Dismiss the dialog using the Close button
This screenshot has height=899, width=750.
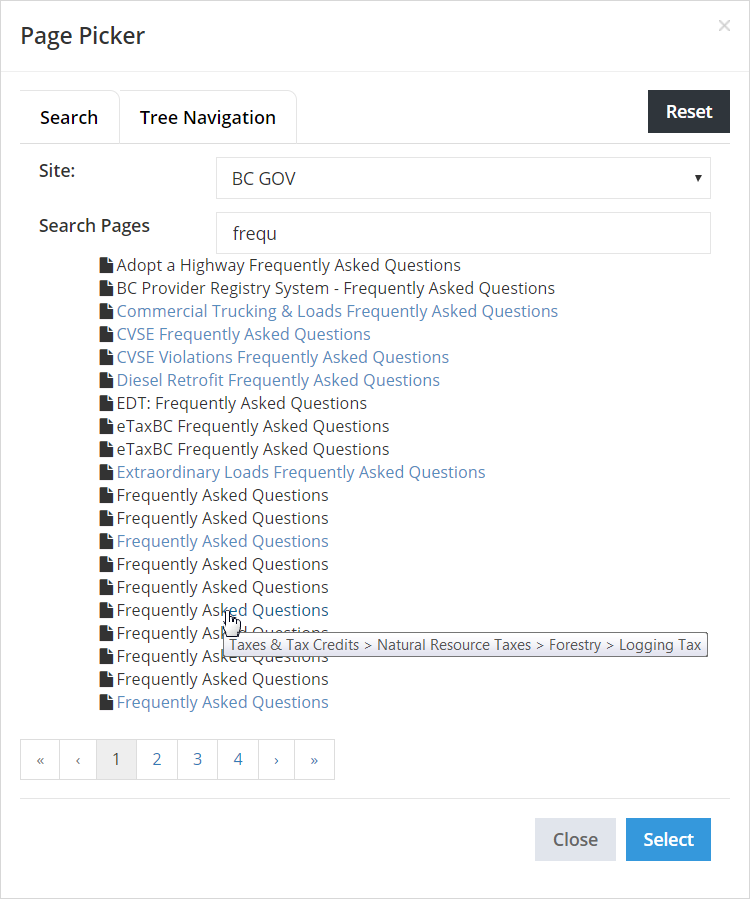[575, 839]
